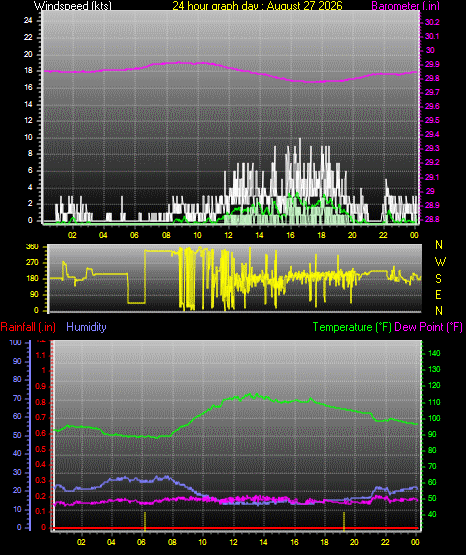The height and width of the screenshot is (555, 466).
Task: Click blue humidity scale value "90"
Action: pyautogui.click(x=17, y=361)
